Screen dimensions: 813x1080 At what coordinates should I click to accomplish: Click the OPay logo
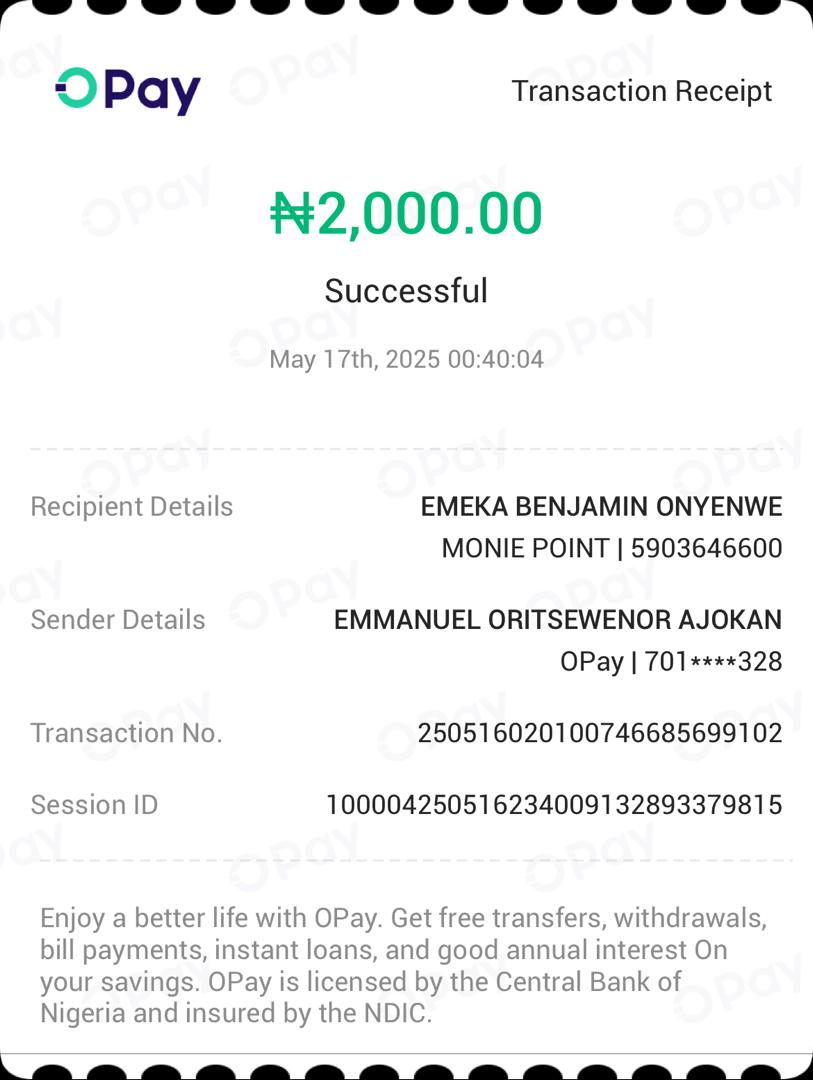[128, 91]
